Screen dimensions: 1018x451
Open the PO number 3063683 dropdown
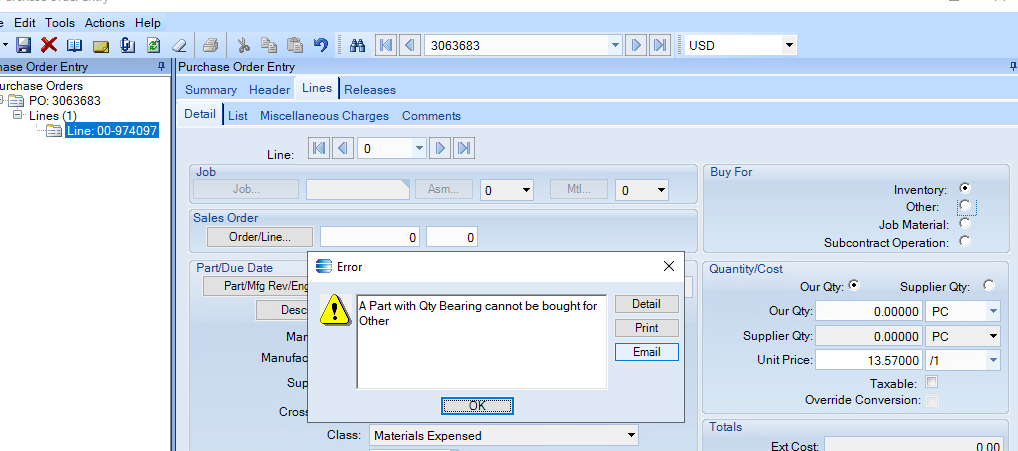coord(614,45)
